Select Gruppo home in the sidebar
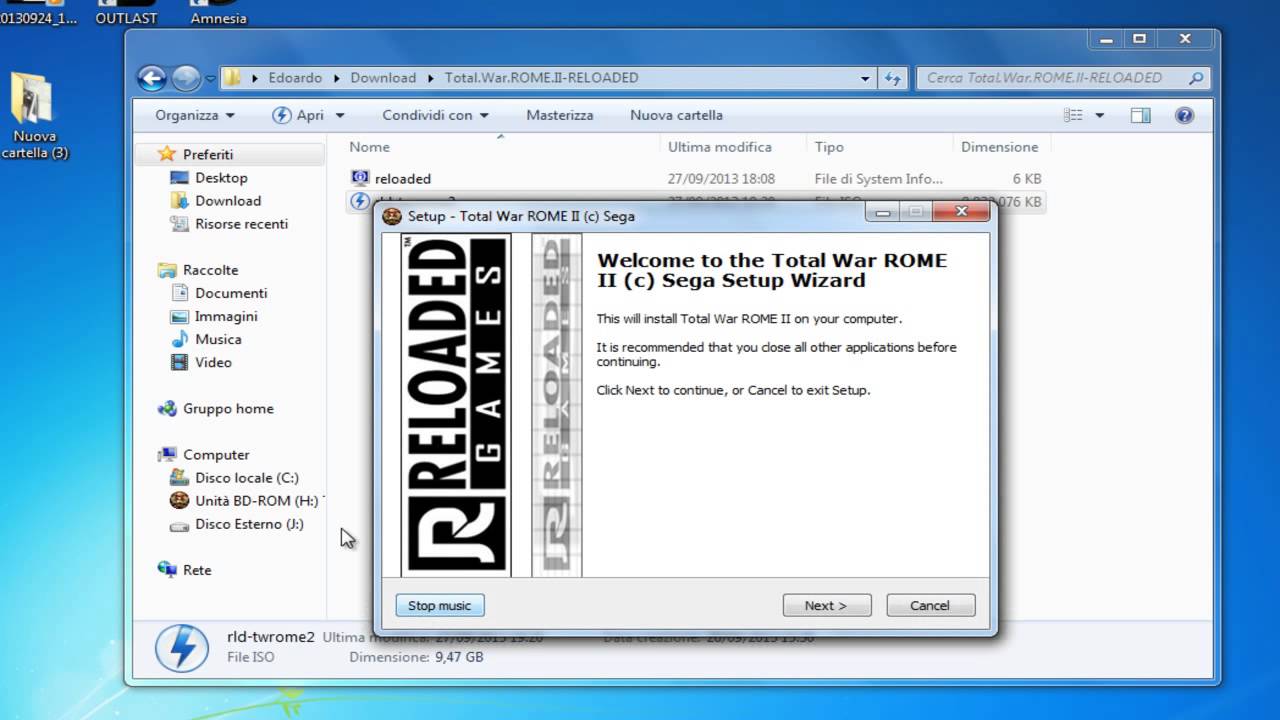This screenshot has width=1280, height=720. click(x=228, y=408)
